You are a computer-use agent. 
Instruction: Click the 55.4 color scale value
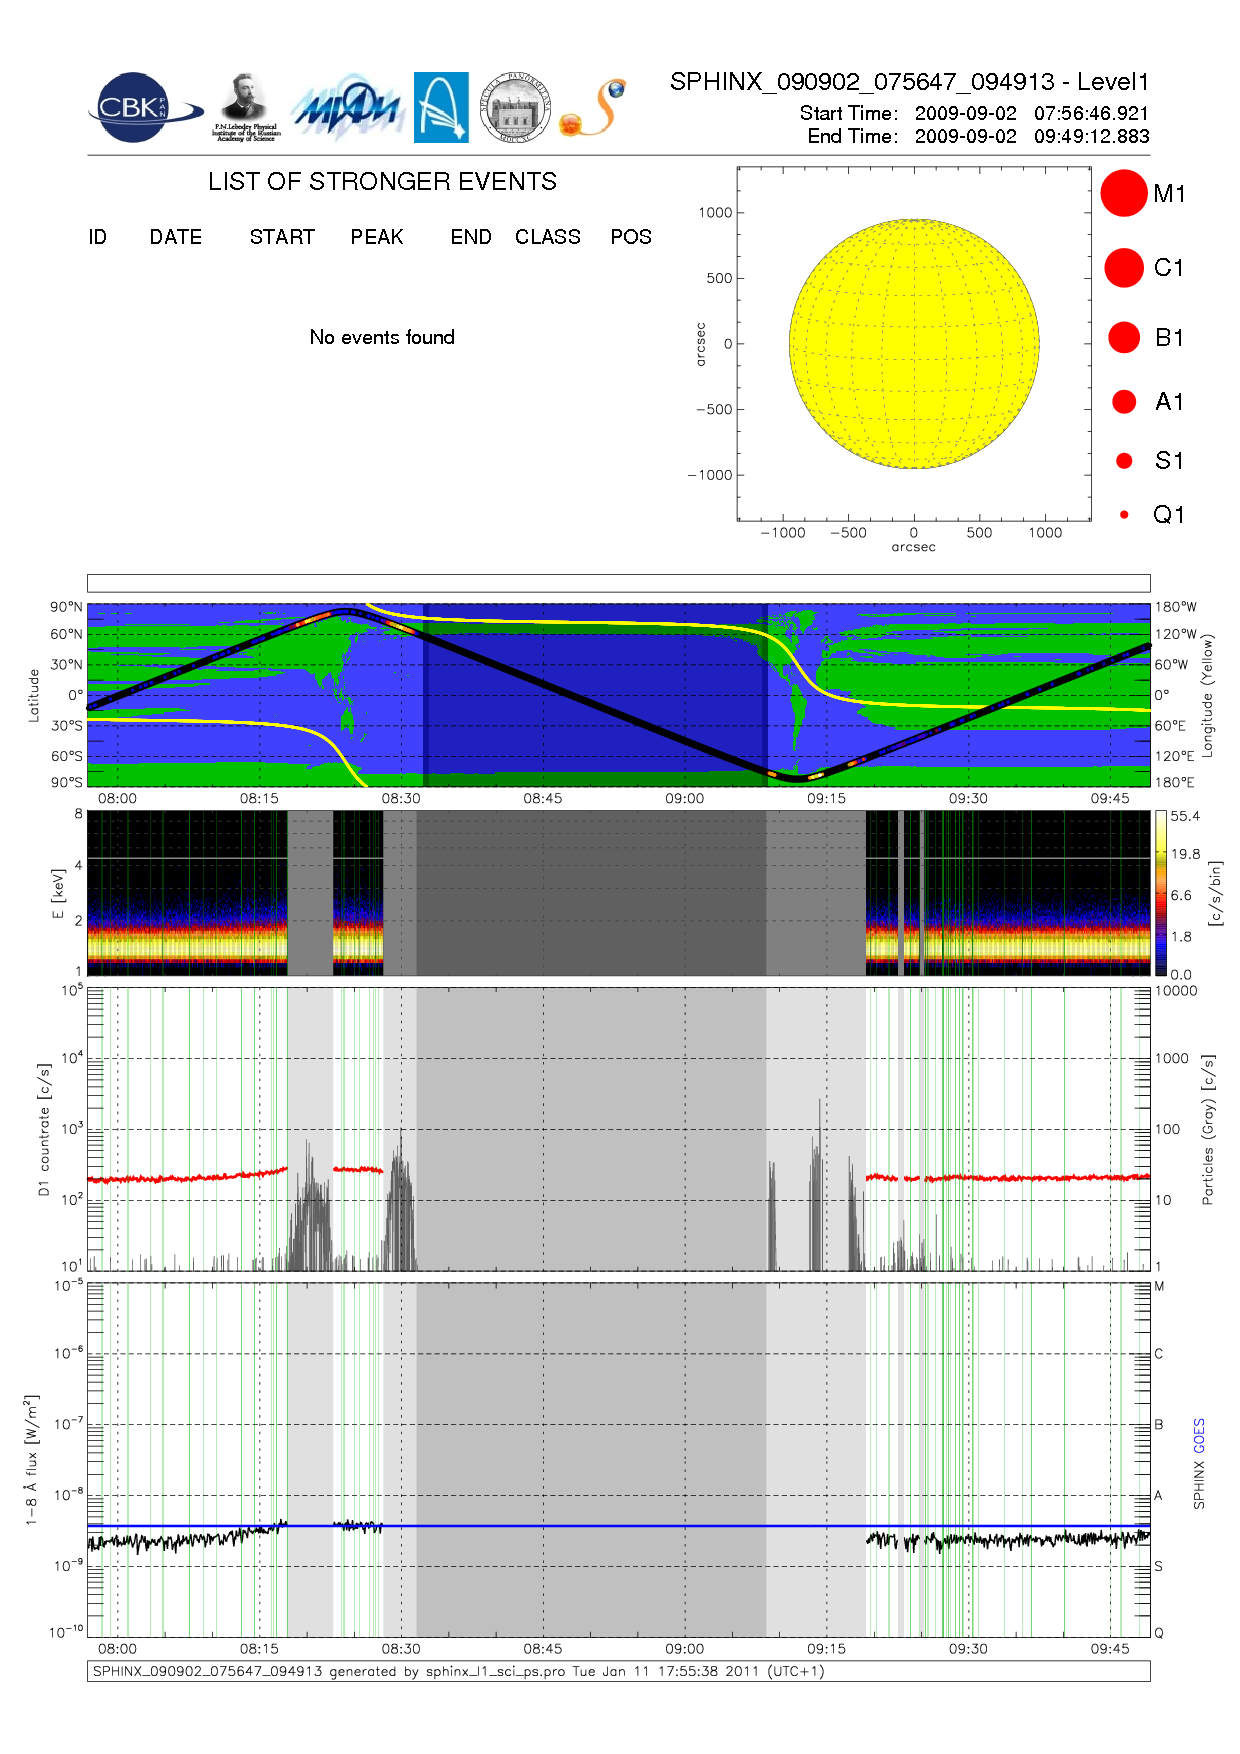[1185, 816]
